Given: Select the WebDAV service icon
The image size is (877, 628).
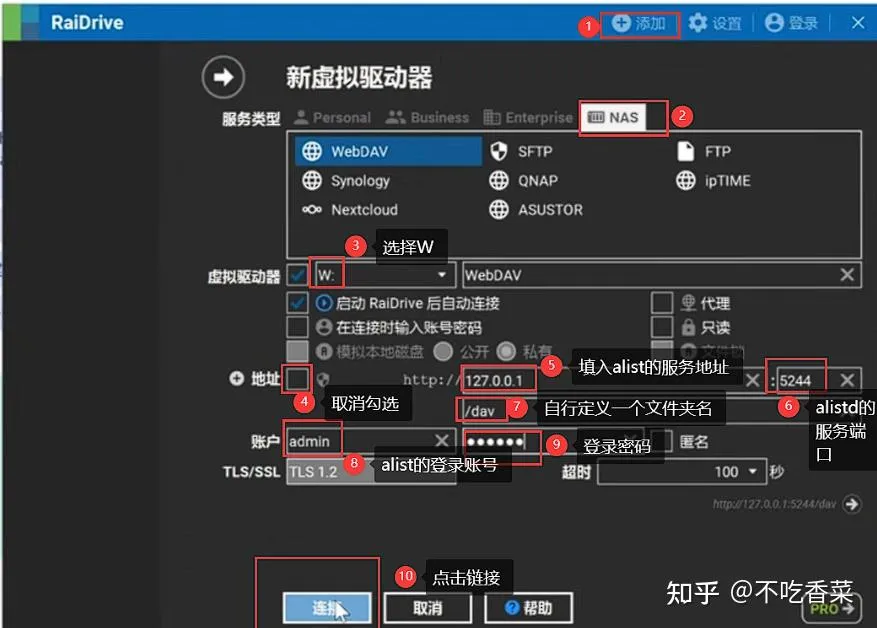Looking at the screenshot, I should click(x=342, y=152).
